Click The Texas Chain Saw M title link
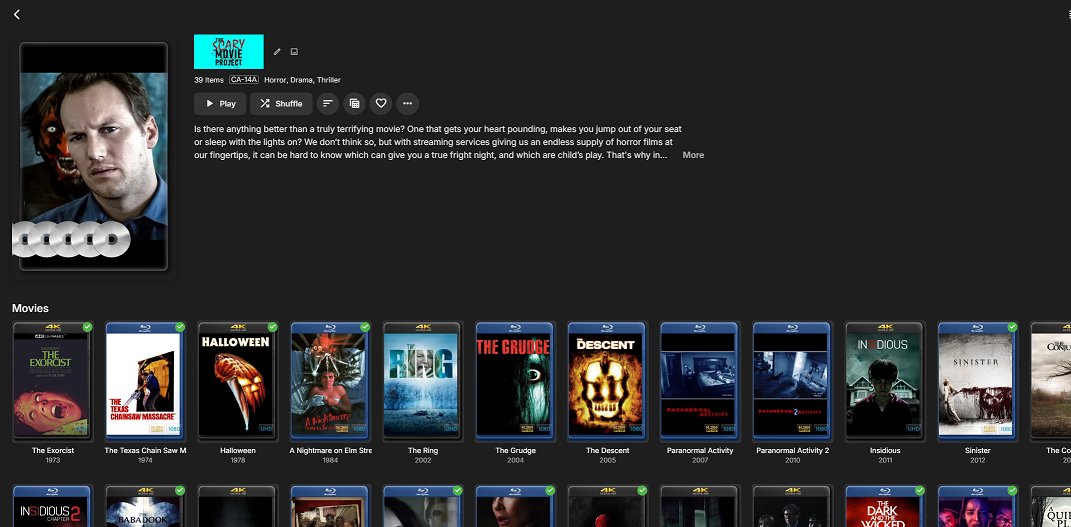Screen dimensions: 1071x527 coord(145,451)
